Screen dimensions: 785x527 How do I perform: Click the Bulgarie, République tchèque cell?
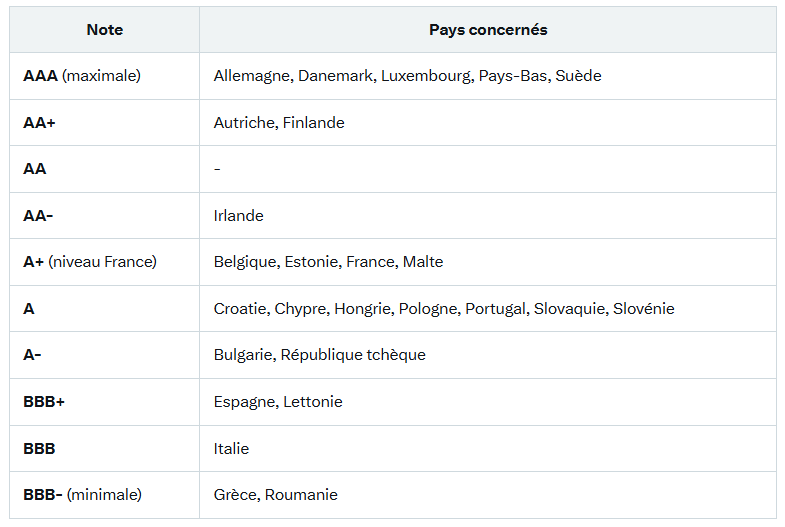(x=488, y=355)
